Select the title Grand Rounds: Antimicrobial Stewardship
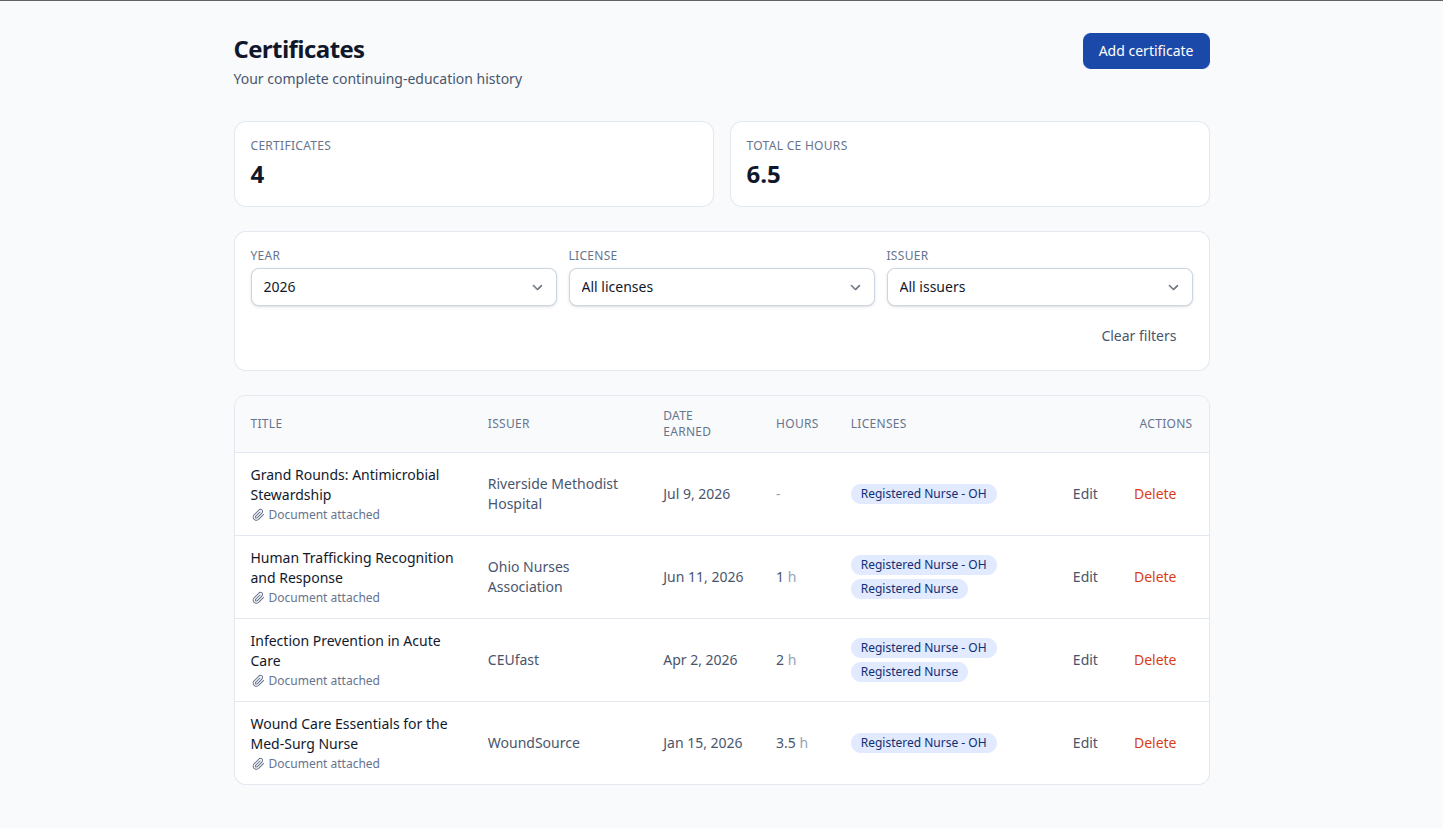Image resolution: width=1443 pixels, height=828 pixels. [x=345, y=485]
